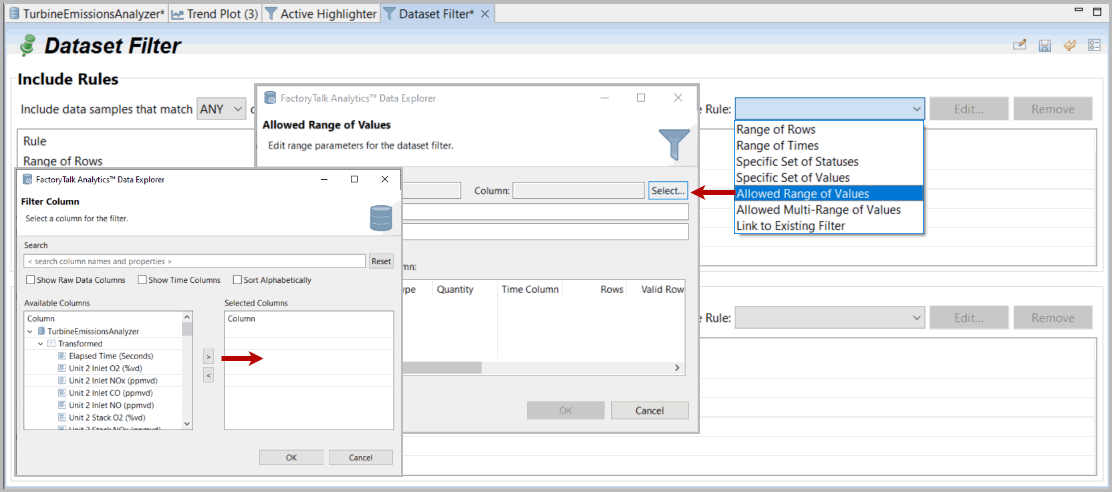This screenshot has width=1112, height=492.
Task: Collapse the TurbineEmissionsAnalyzer tree node
Action: coord(29,331)
